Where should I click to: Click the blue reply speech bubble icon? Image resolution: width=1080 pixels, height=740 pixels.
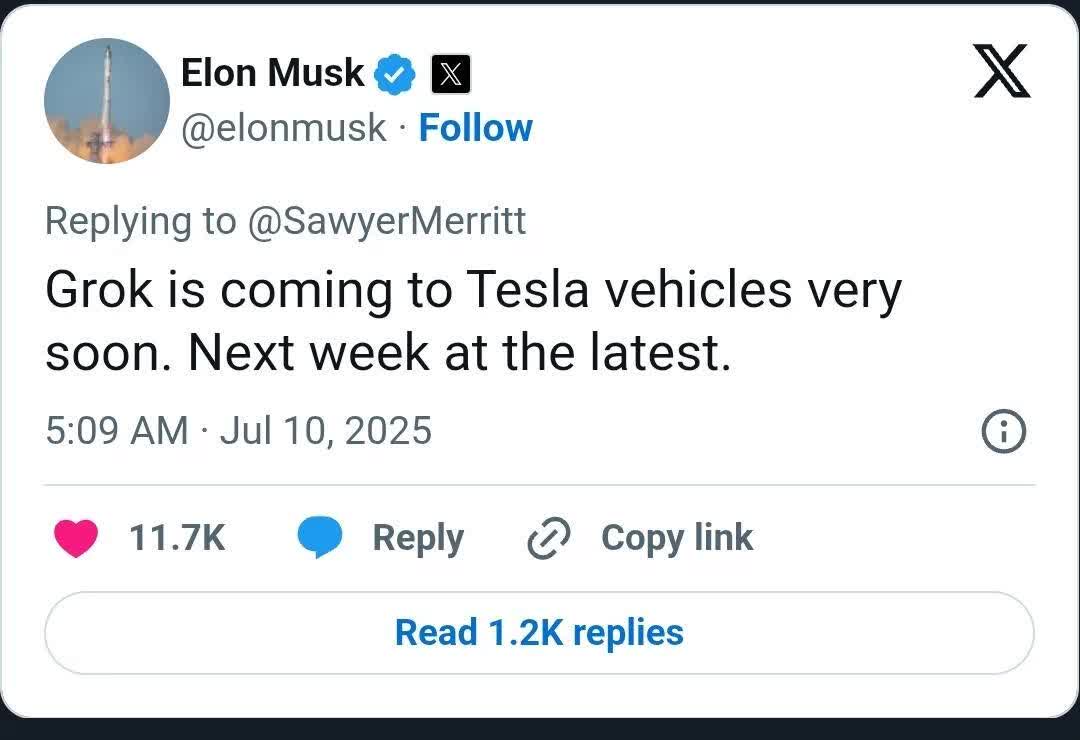pyautogui.click(x=320, y=537)
